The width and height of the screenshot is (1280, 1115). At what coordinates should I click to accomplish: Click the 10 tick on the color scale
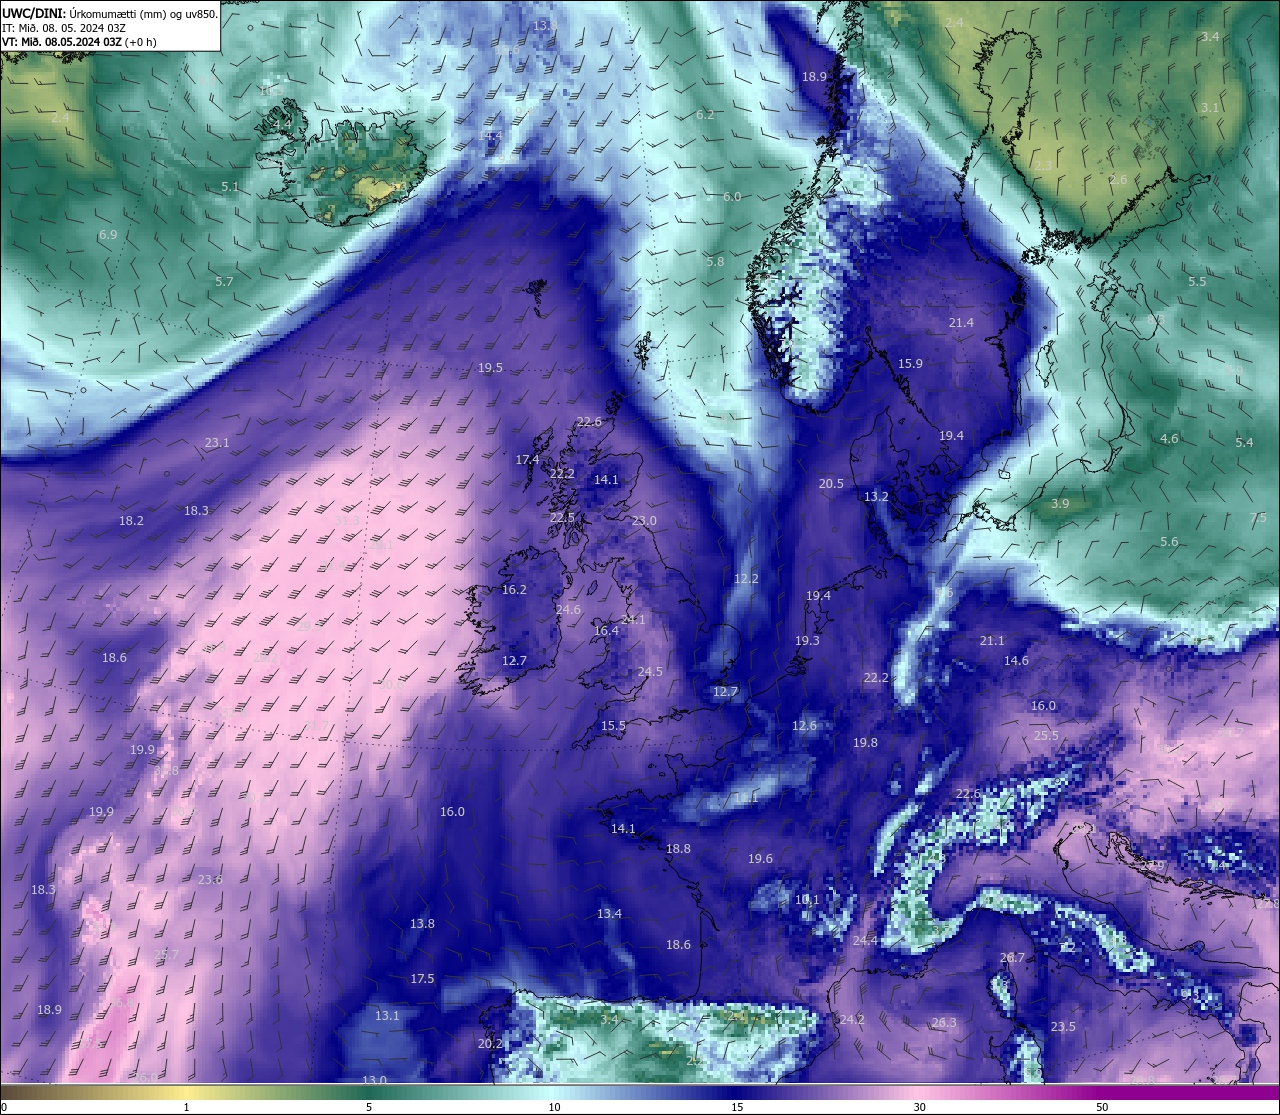554,1107
